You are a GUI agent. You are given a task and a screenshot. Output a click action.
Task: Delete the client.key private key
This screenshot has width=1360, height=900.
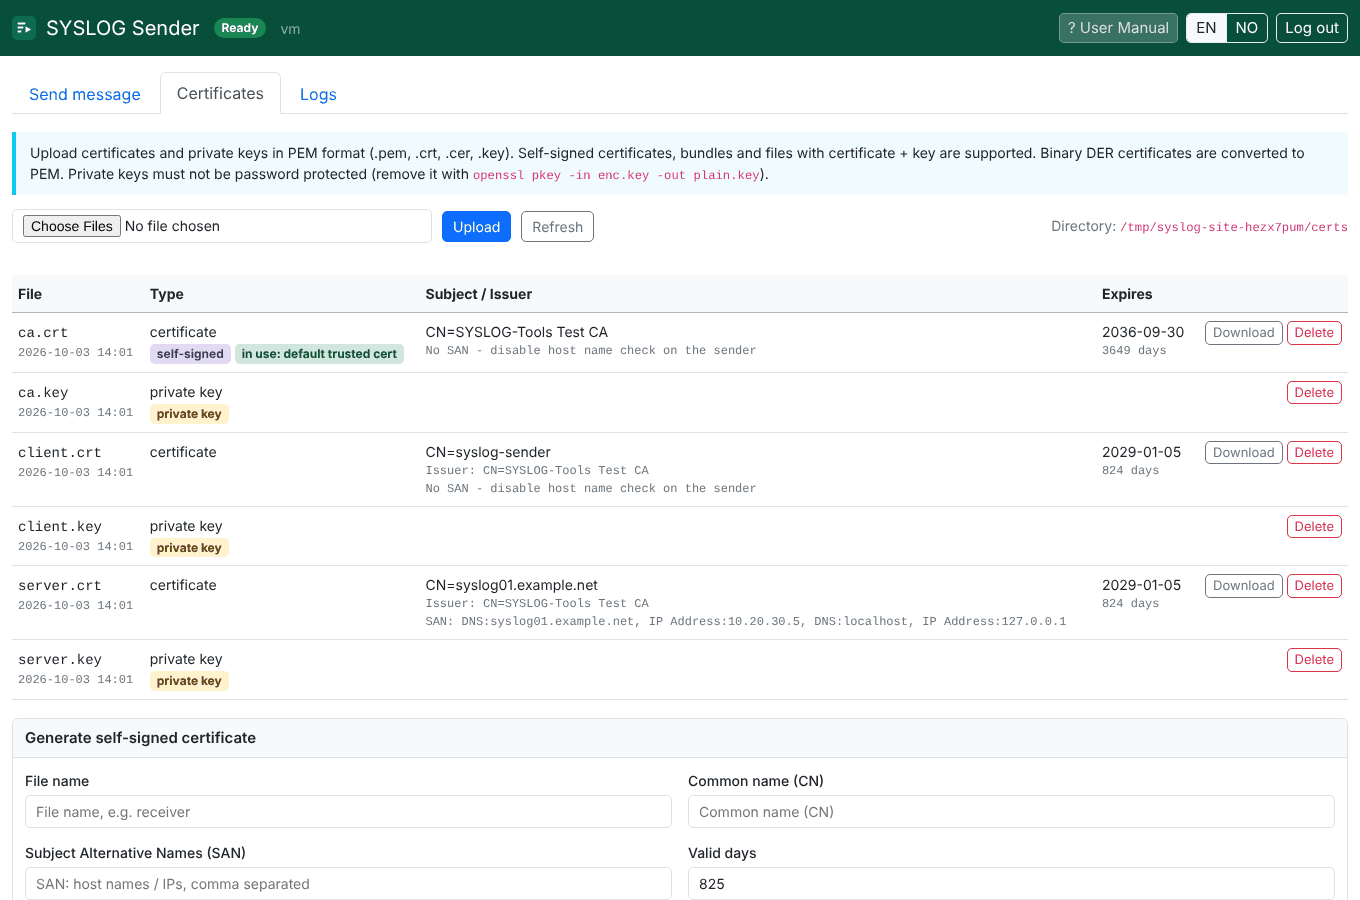[1314, 527]
